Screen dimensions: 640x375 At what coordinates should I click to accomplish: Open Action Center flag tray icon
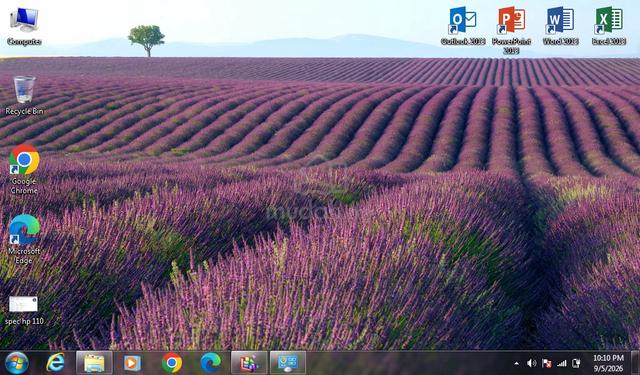pos(547,363)
